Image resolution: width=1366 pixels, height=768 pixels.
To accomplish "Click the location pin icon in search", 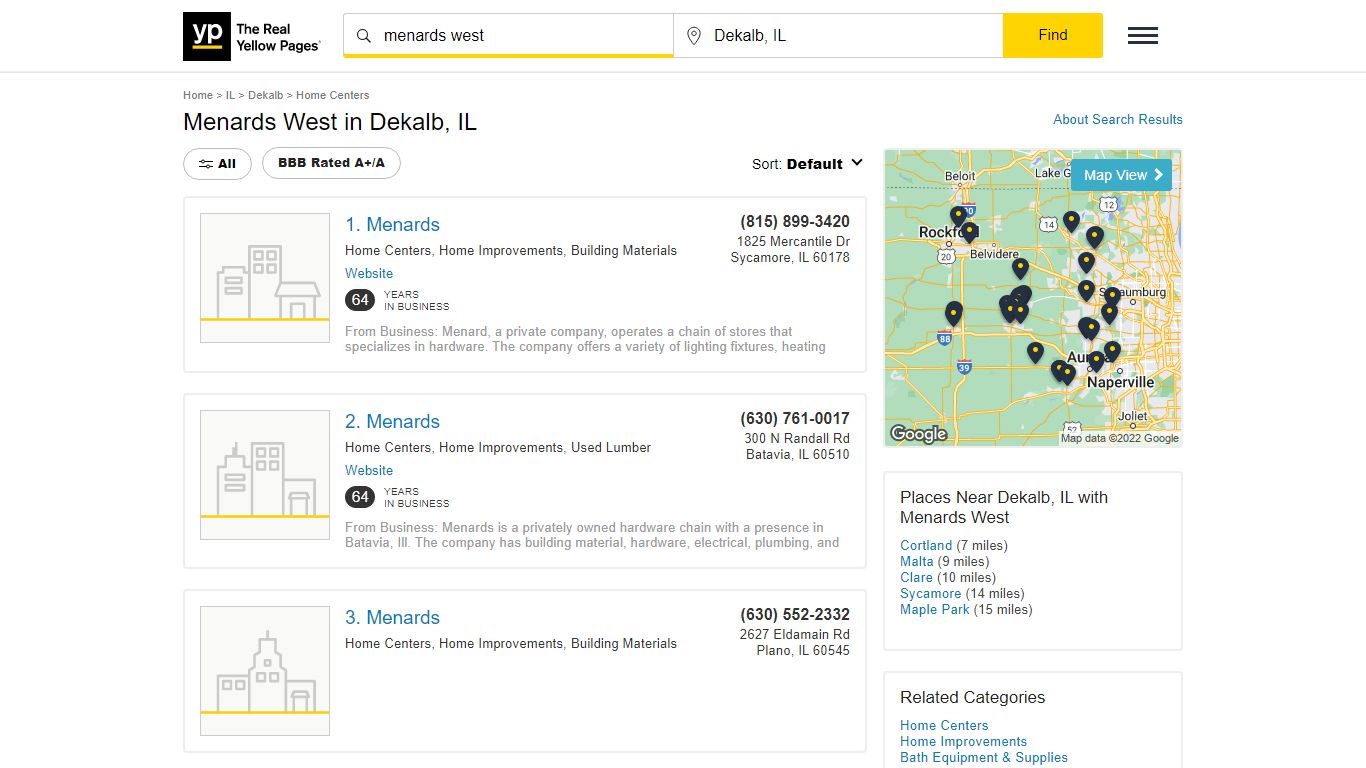I will coord(694,36).
